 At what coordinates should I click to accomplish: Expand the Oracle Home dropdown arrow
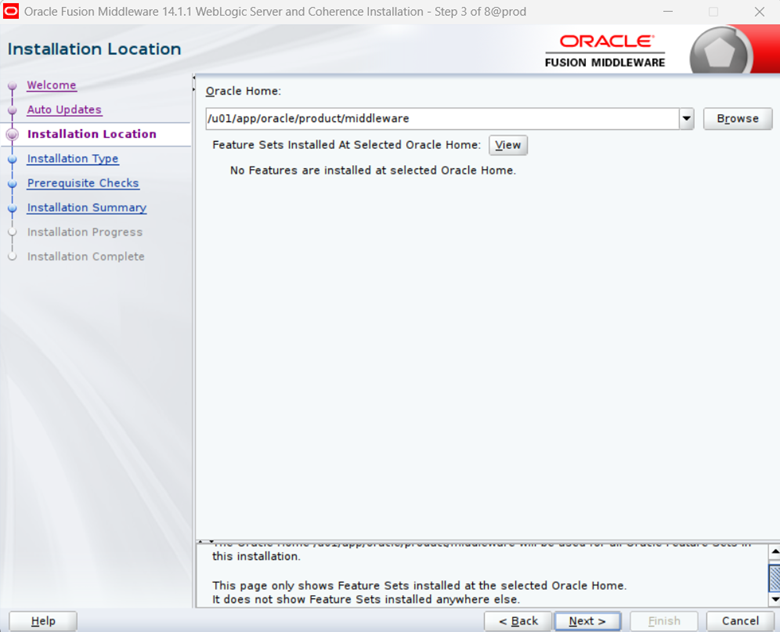[x=686, y=118]
